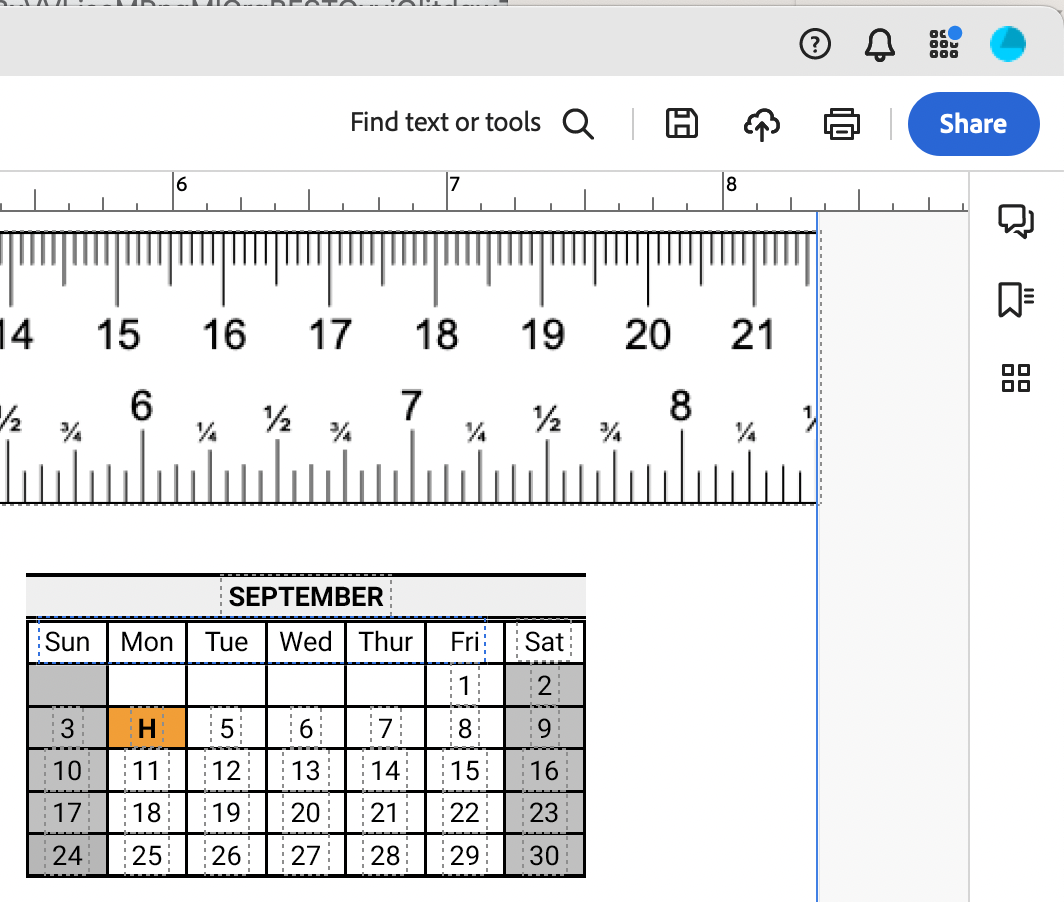Screen dimensions: 1064x902
Task: Open your account profile avatar
Action: (1007, 43)
